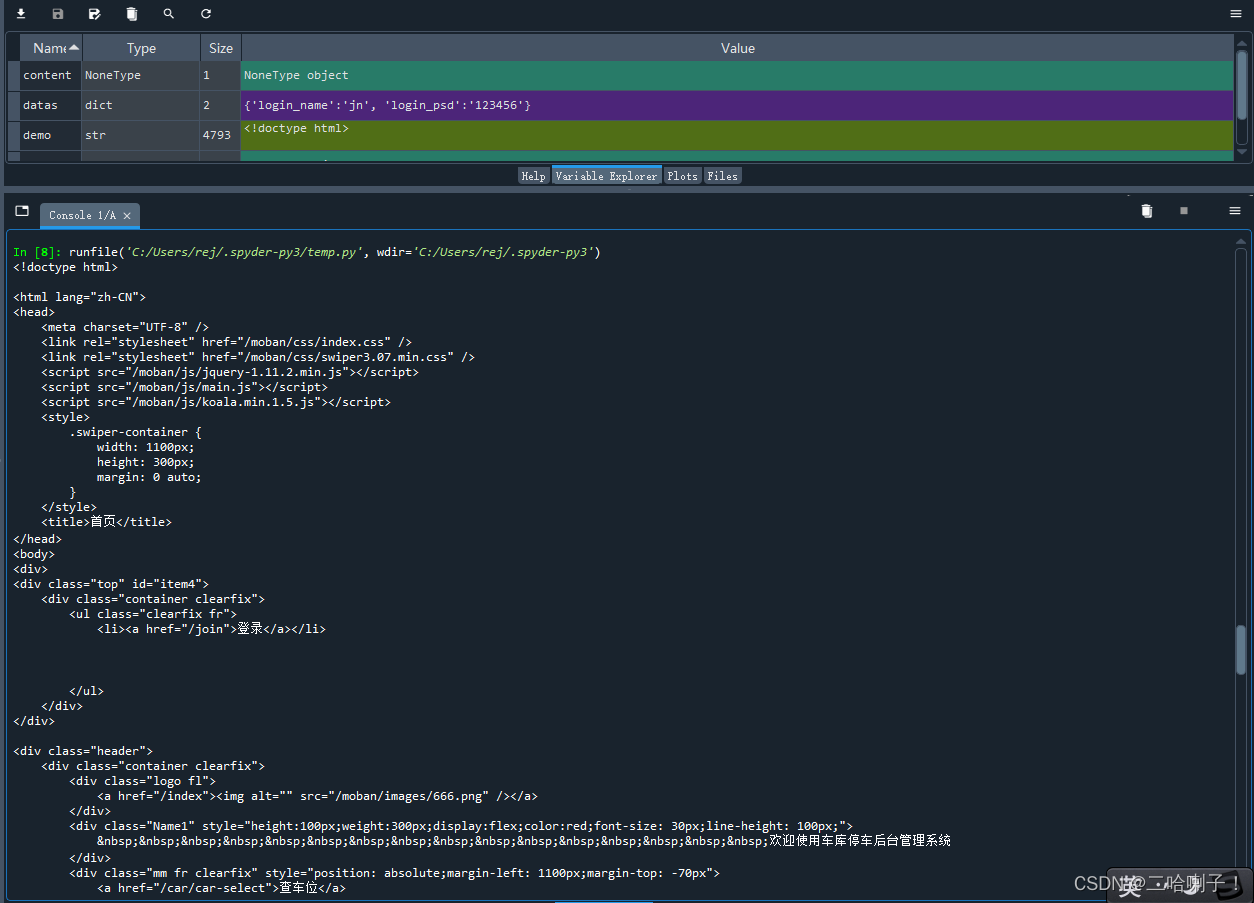Open the console pane options menu
The image size is (1254, 903).
point(1235,211)
